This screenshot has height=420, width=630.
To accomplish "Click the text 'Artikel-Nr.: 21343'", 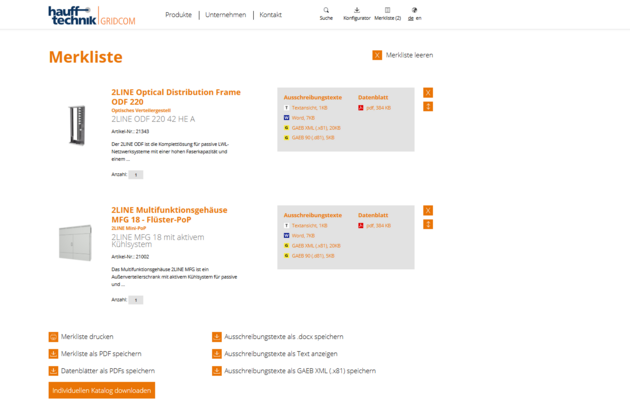I will (x=130, y=131).
